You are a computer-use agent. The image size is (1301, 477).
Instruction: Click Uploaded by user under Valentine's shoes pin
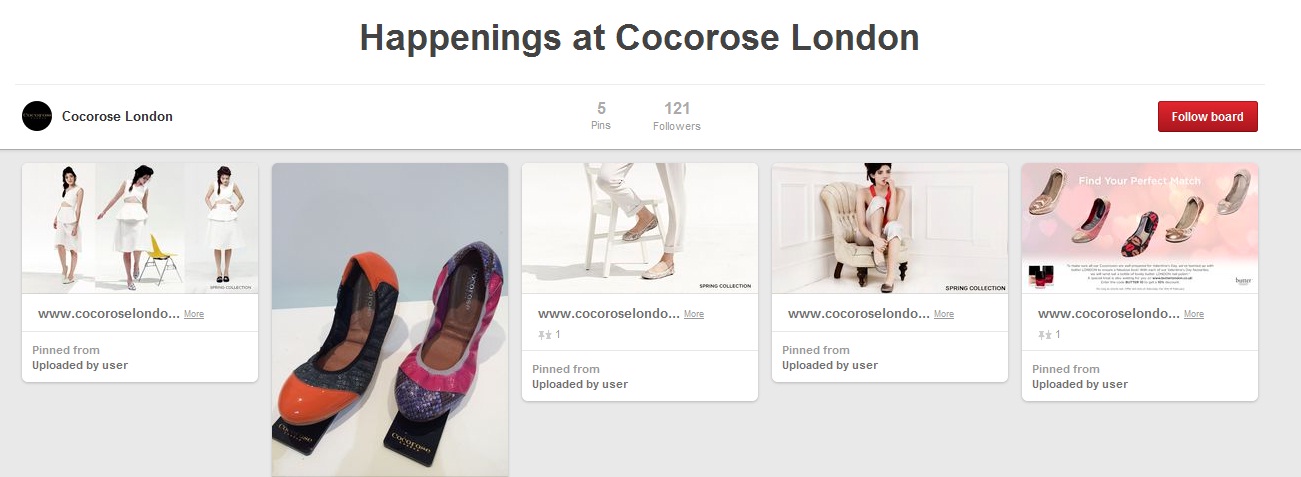click(1080, 384)
